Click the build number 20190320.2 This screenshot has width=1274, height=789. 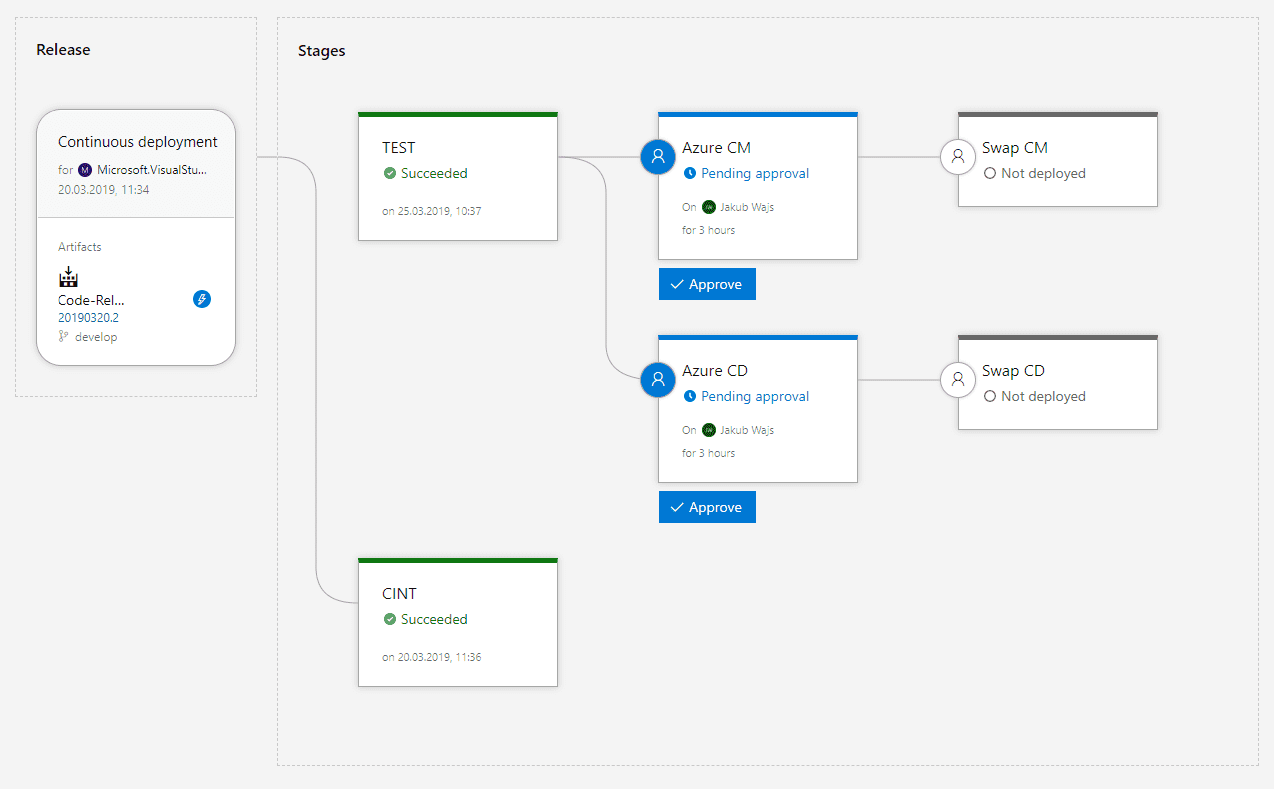pos(88,318)
